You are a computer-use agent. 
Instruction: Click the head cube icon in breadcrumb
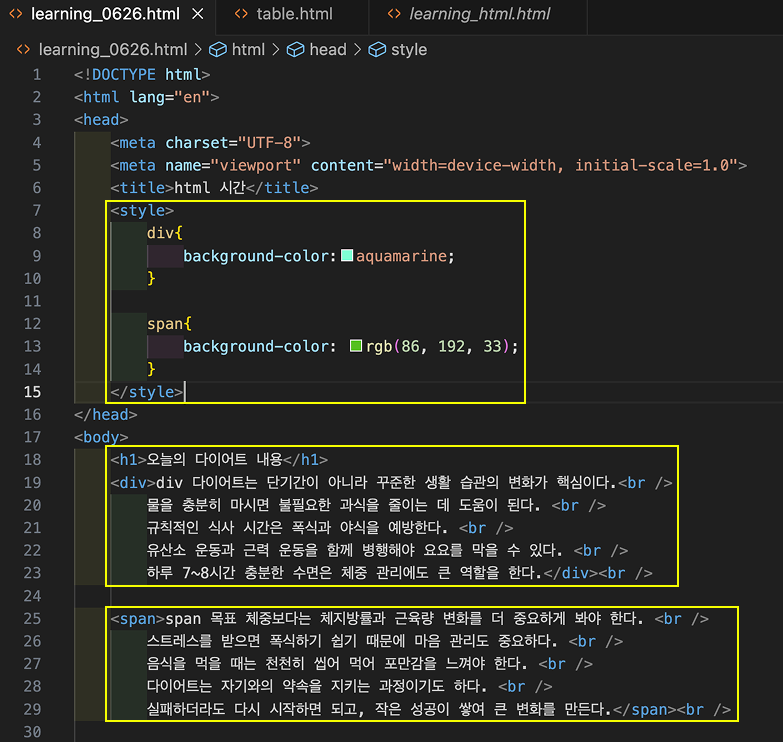click(295, 49)
